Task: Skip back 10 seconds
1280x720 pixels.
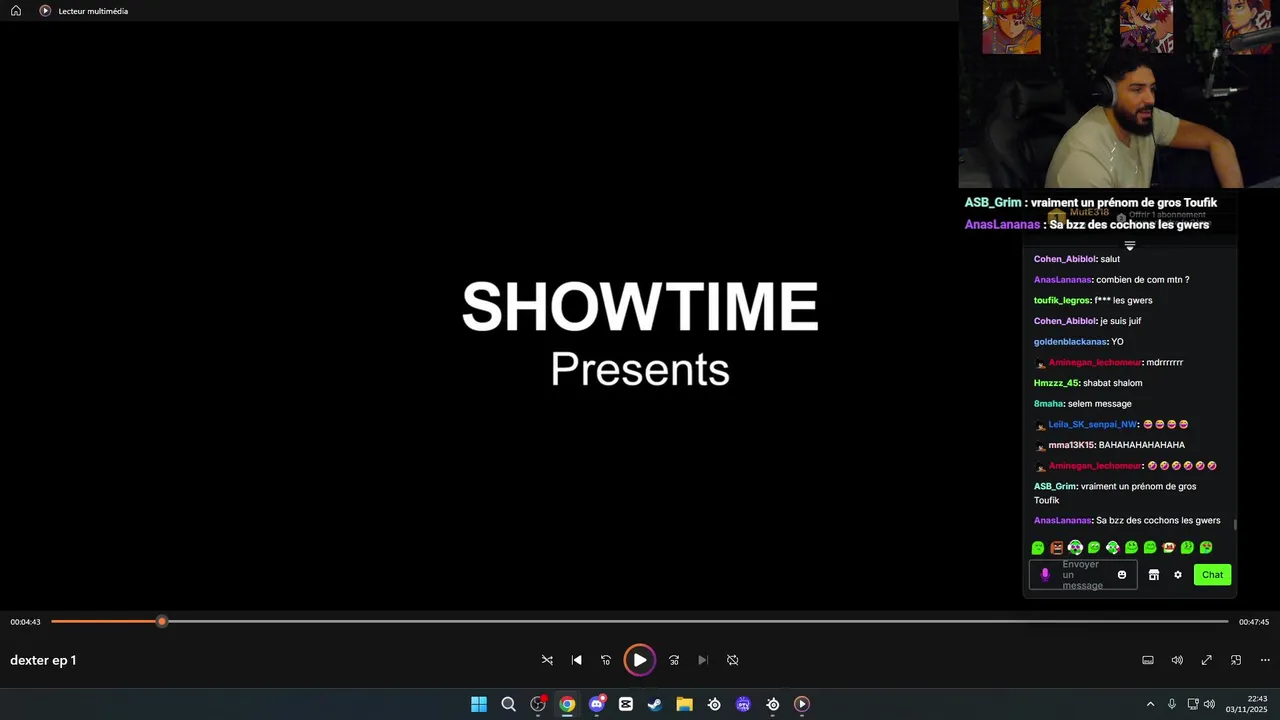Action: point(606,660)
